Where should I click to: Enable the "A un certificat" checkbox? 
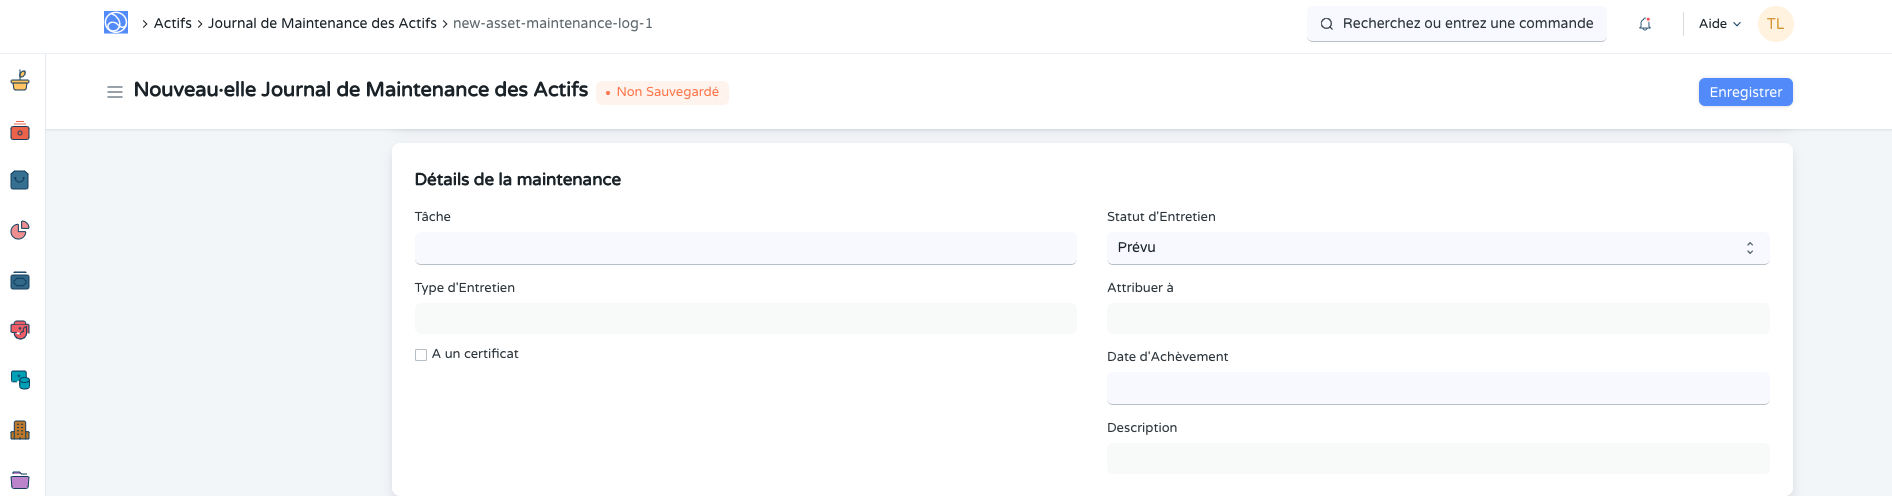421,355
